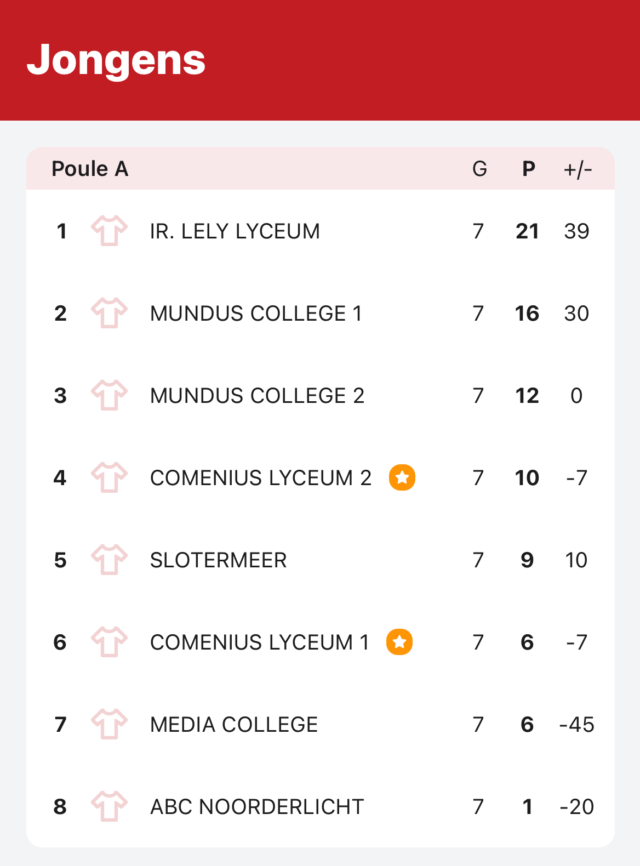Open the MUNDUS COLLEGE 1 team name

(256, 313)
